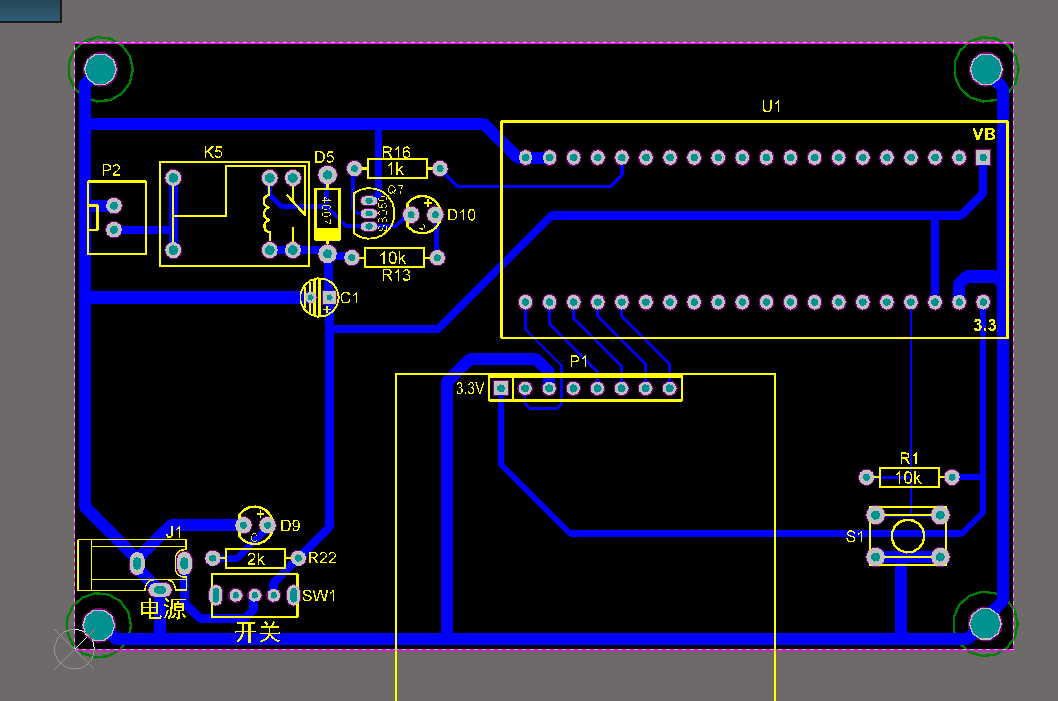Select the 10k resistor body under R1
1058x701 pixels.
pos(910,478)
